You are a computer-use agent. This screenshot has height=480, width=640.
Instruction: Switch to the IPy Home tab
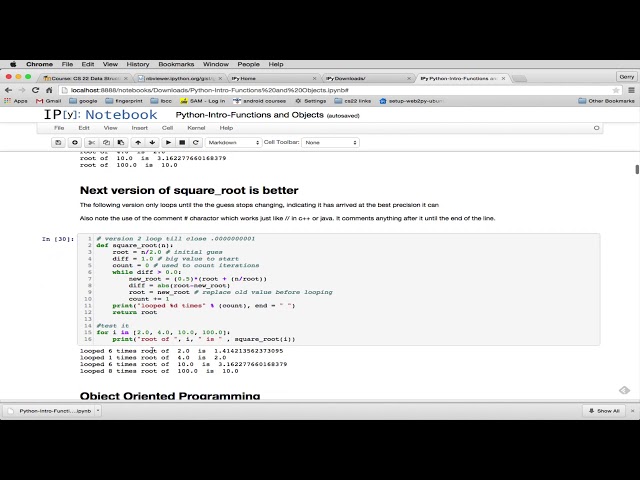click(x=273, y=78)
